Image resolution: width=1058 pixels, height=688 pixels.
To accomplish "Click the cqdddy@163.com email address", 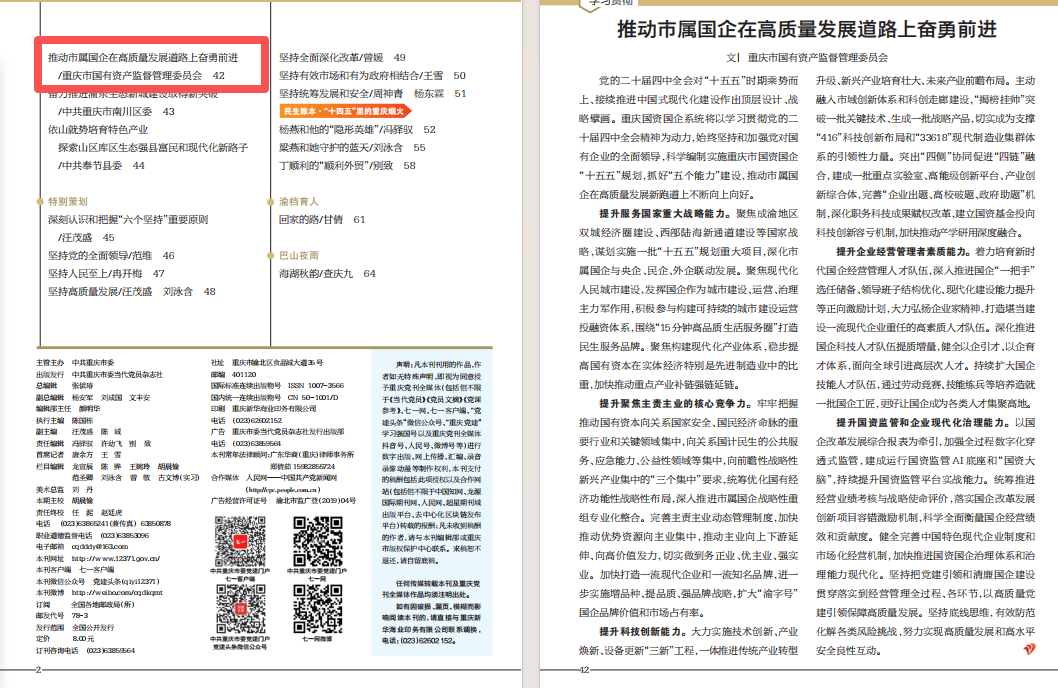I will pos(101,546).
